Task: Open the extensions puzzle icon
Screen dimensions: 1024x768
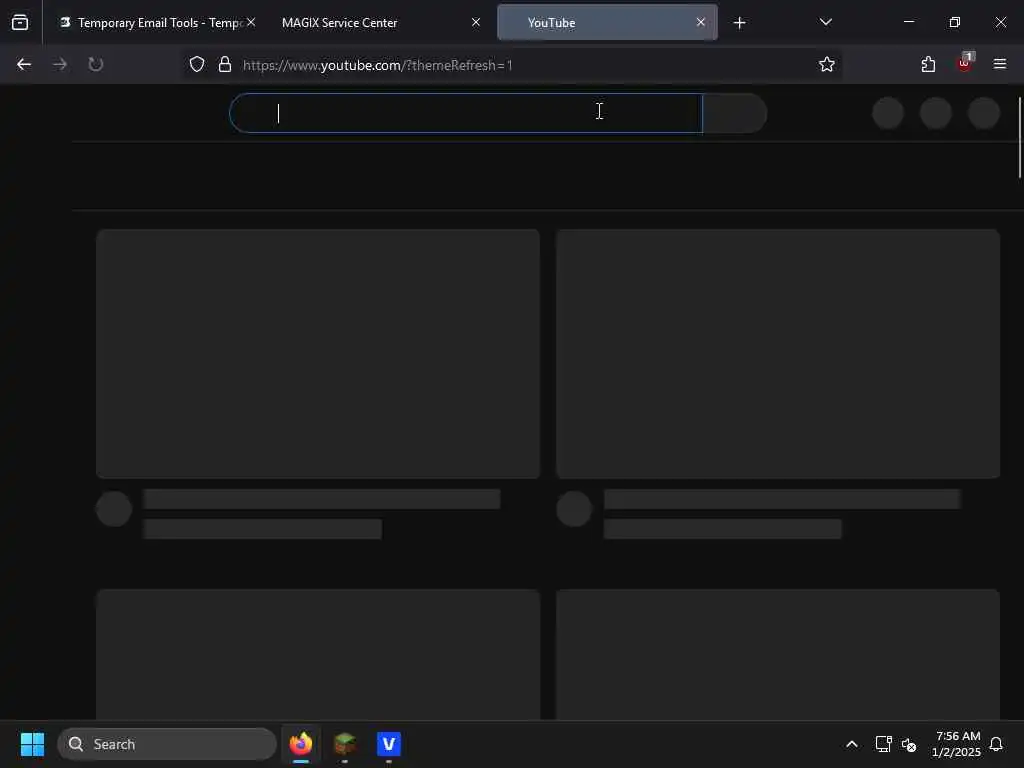Action: (928, 64)
